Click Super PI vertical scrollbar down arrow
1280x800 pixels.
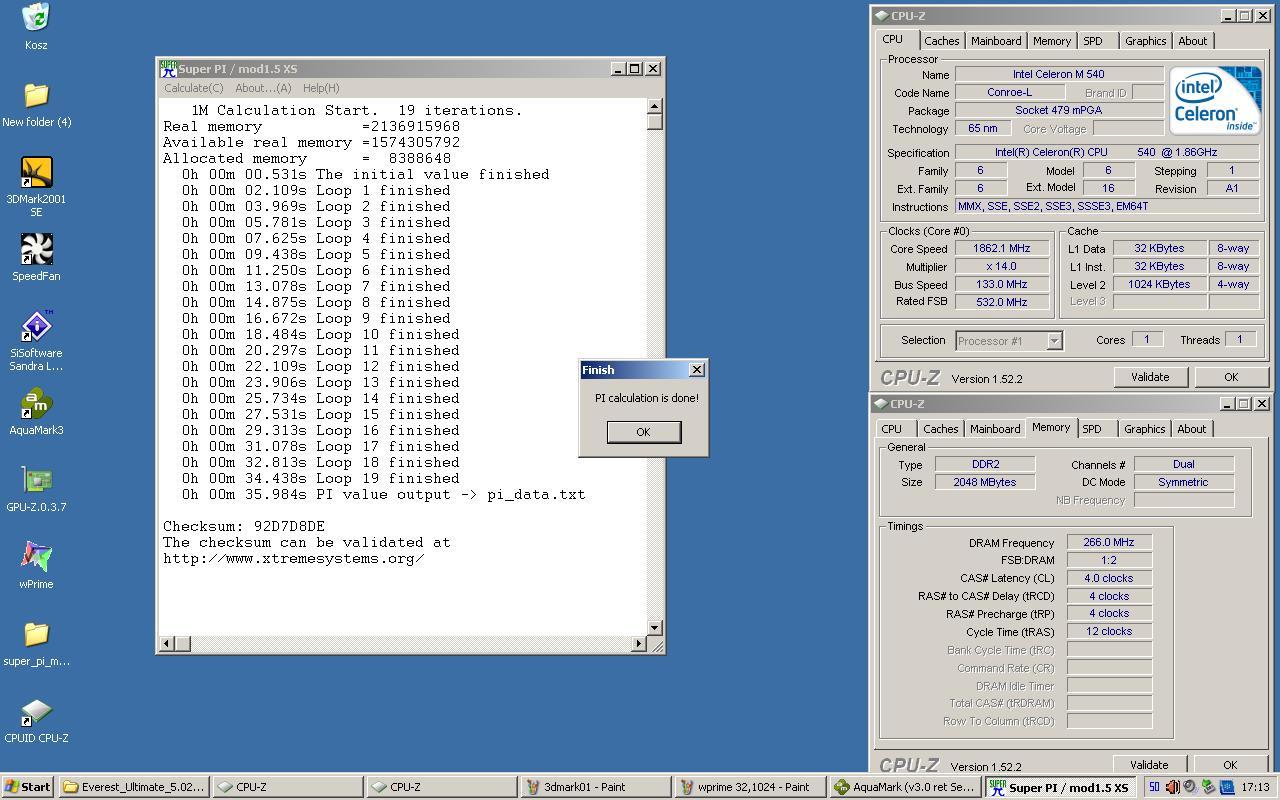[654, 628]
